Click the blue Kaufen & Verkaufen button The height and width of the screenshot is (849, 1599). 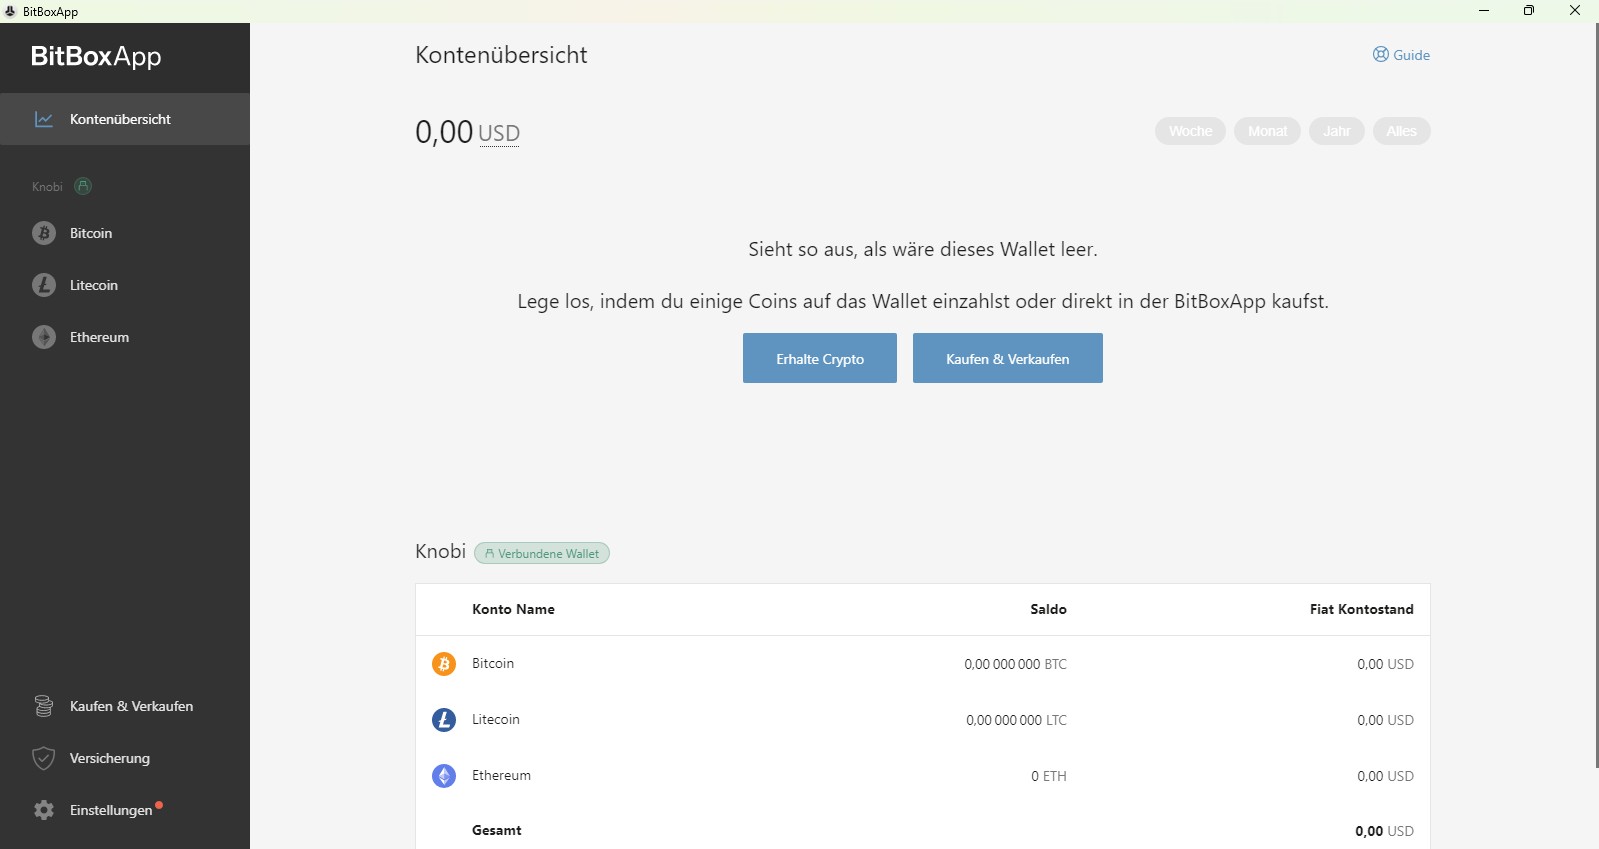[1008, 358]
